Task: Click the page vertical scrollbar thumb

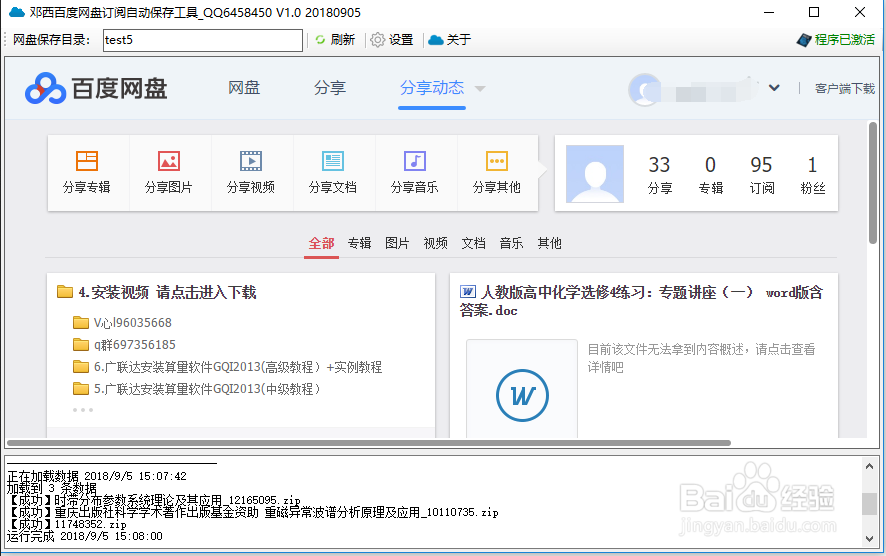Action: (x=873, y=183)
